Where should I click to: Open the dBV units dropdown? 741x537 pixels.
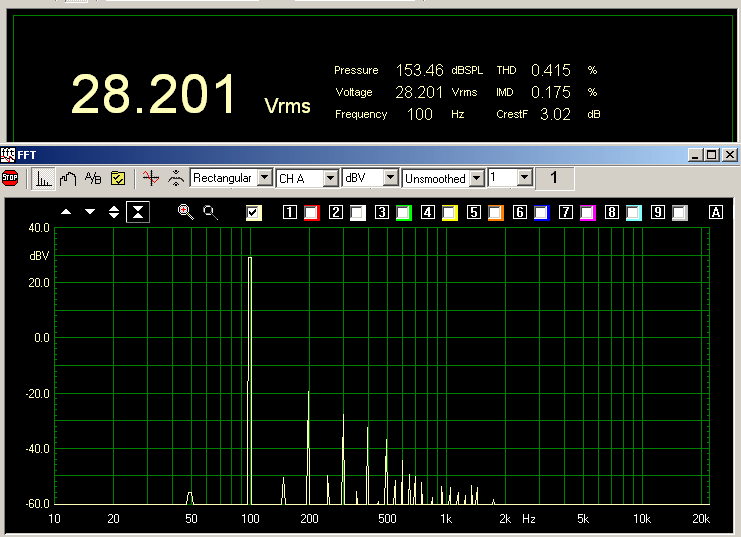click(391, 178)
